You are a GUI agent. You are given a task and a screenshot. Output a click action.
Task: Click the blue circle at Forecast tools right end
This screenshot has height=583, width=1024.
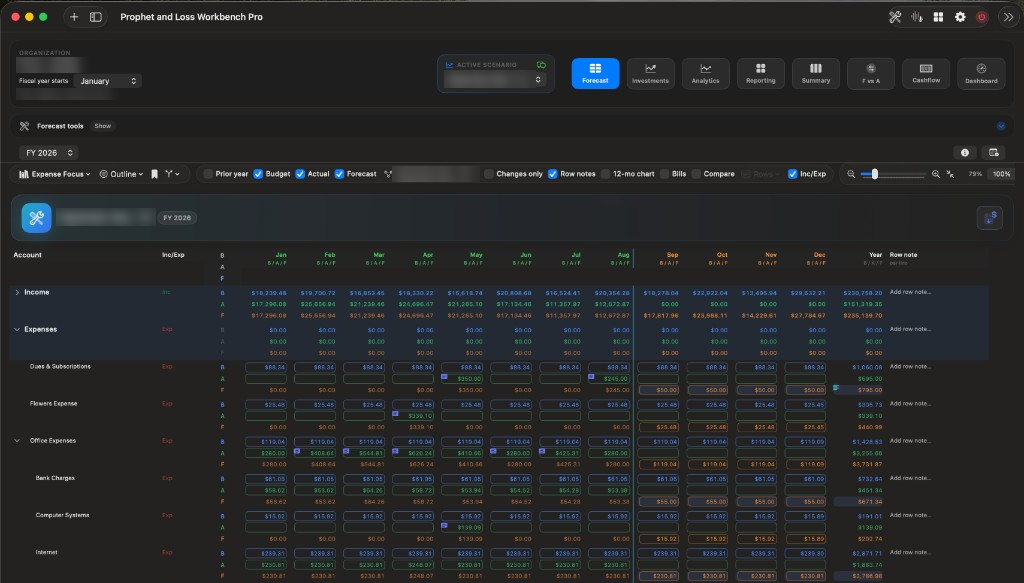pos(1001,126)
